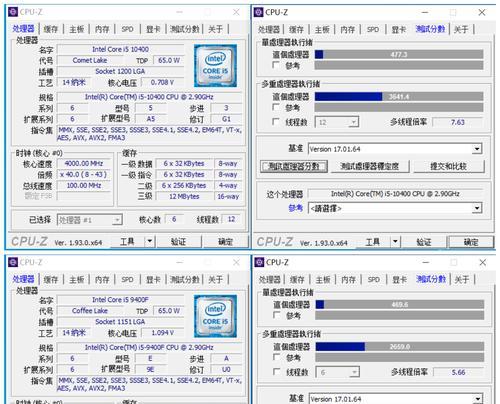Switch to the 显卡 tab in the i5 9400F window

153,280
